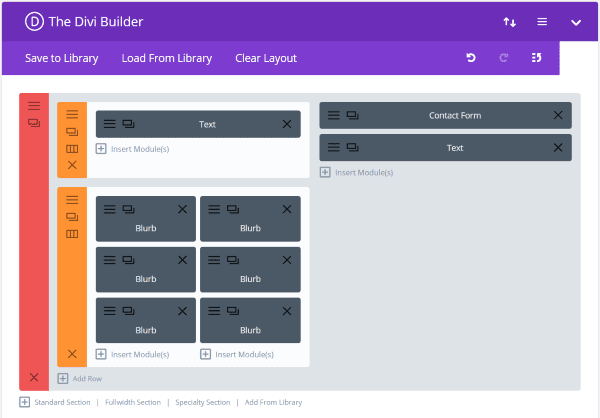Collapse the Divi Builder panel with chevron
Screen dimensions: 600x418
tap(576, 23)
